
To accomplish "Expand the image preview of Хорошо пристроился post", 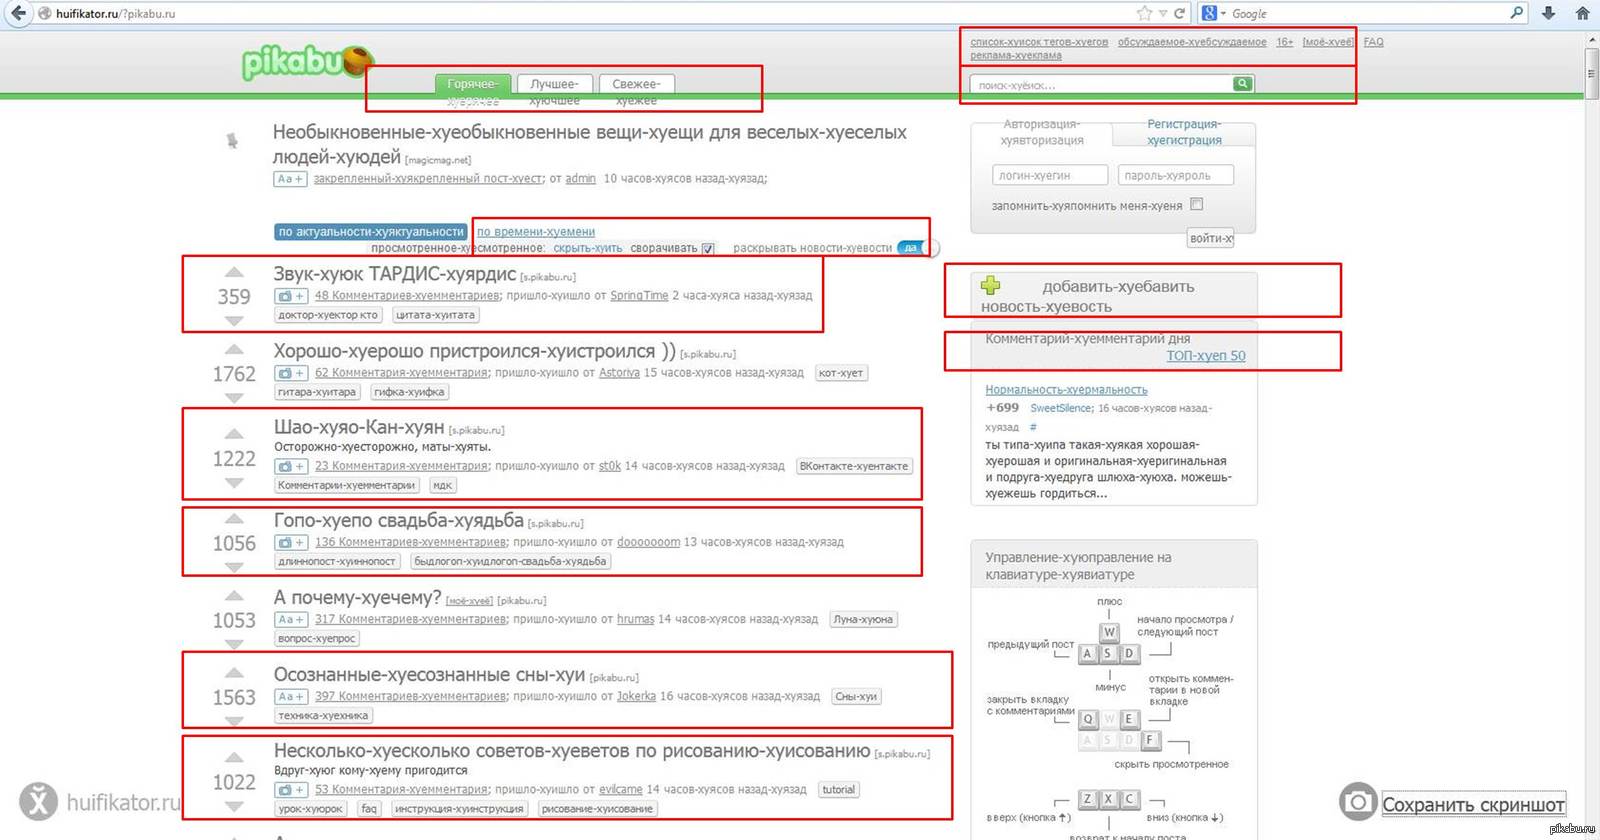I will click(291, 373).
